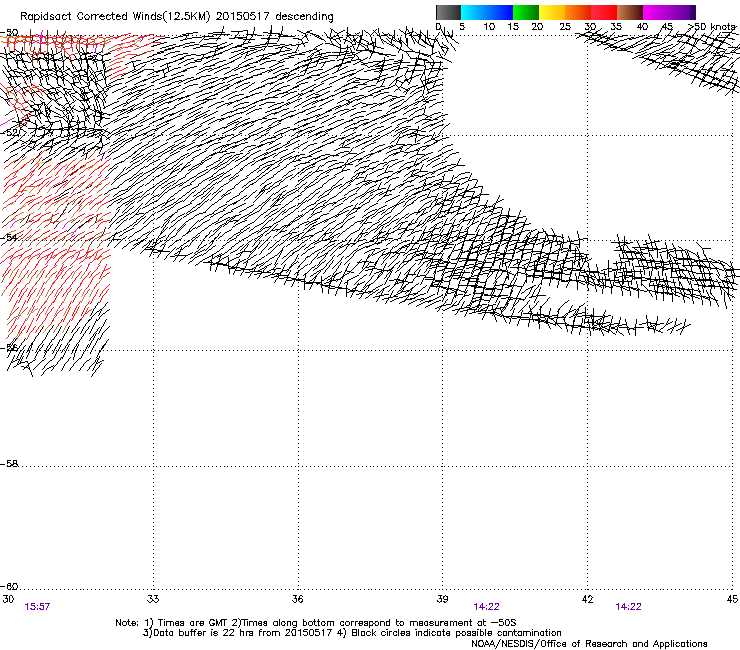Click the longitude label '42'
Viewport: 740px width, 650px height.
587,599
